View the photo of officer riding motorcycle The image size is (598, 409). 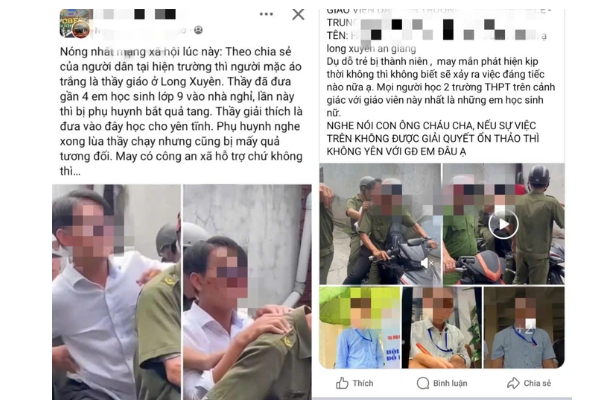[x=380, y=224]
